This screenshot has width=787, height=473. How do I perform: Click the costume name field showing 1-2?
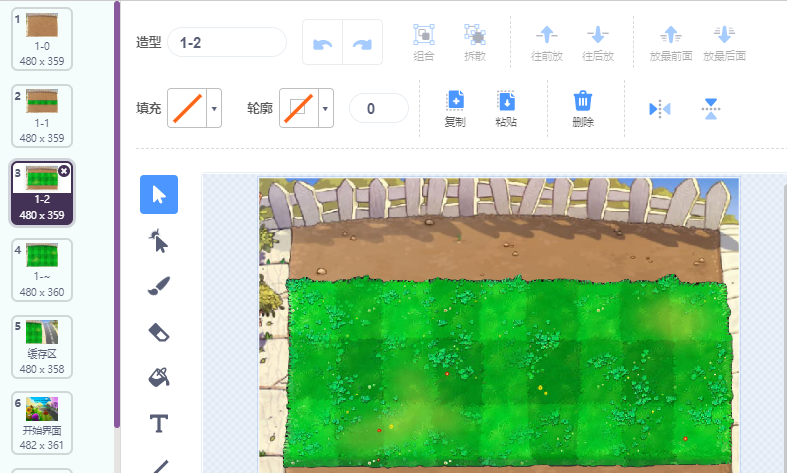(227, 42)
